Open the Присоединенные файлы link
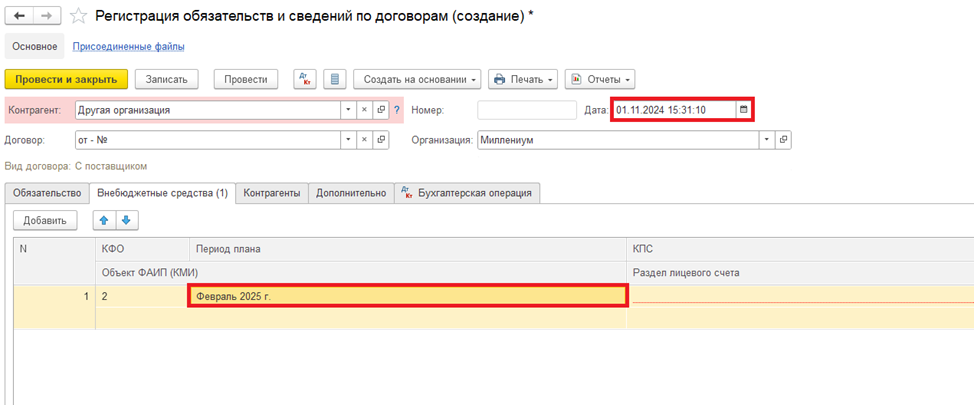The width and height of the screenshot is (974, 405). click(x=129, y=47)
